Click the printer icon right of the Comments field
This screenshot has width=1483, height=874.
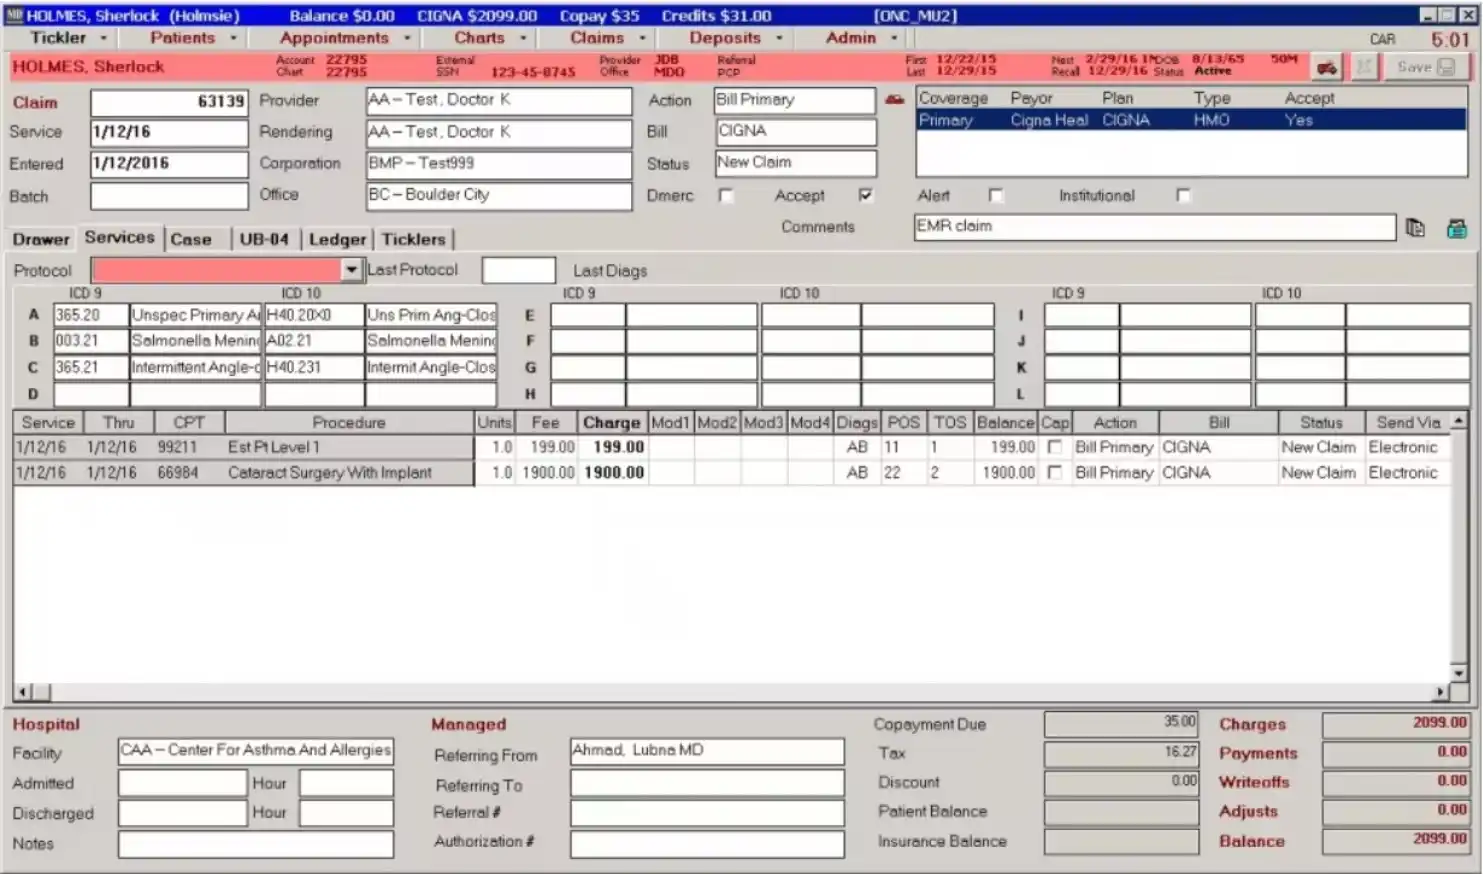(x=1457, y=228)
